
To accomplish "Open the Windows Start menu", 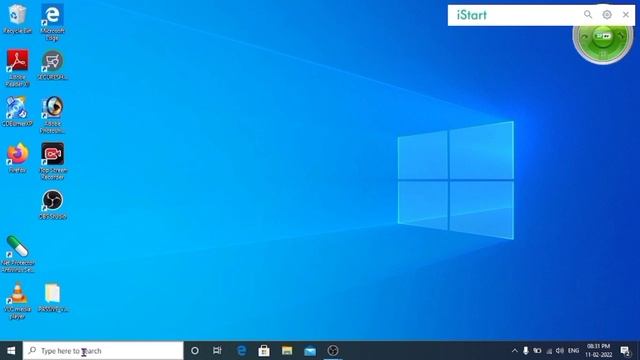I will tap(11, 351).
